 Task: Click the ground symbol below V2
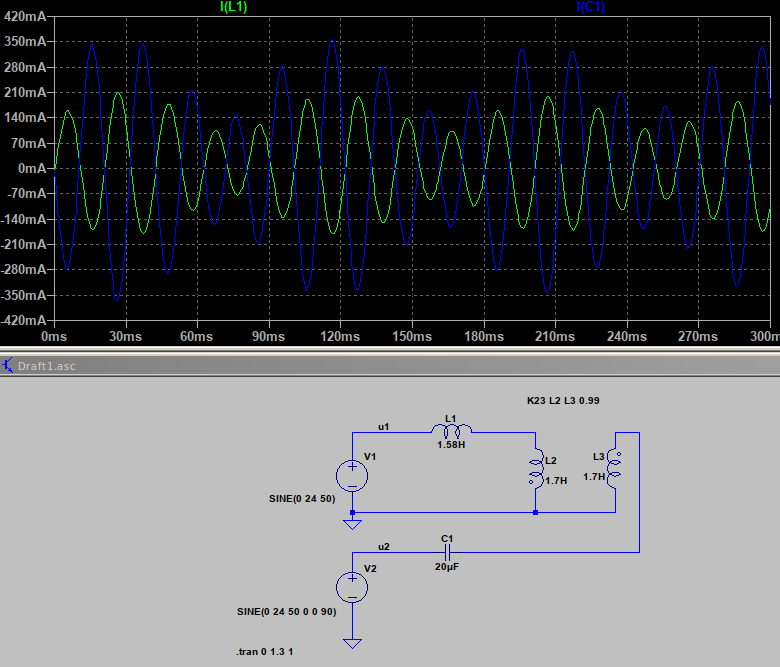(352, 644)
